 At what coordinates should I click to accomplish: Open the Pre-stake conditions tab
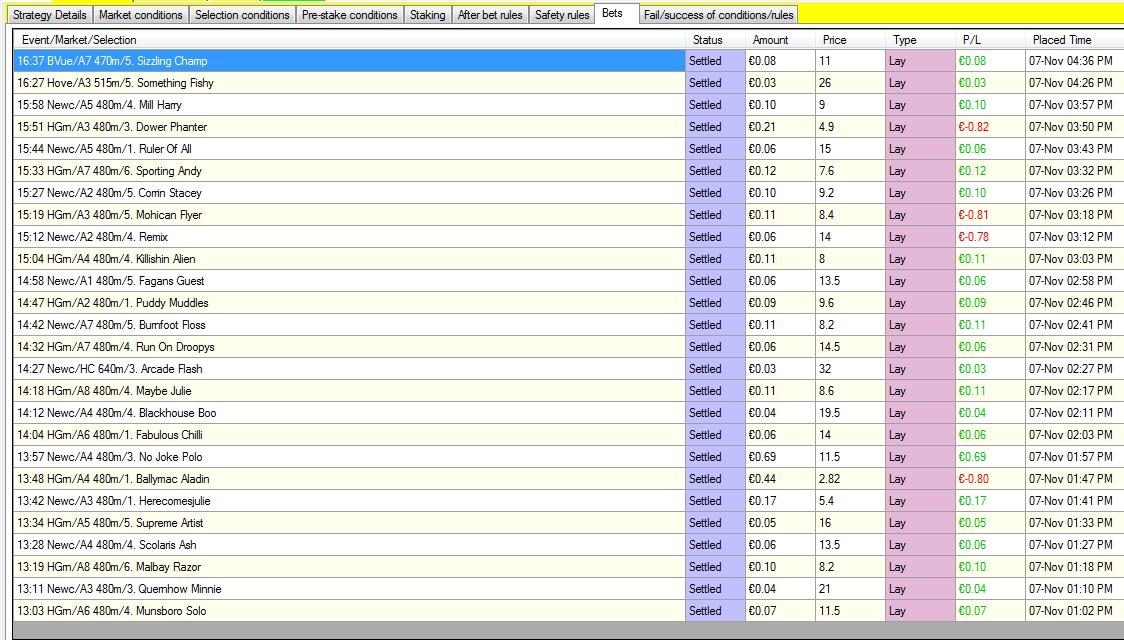coord(350,14)
